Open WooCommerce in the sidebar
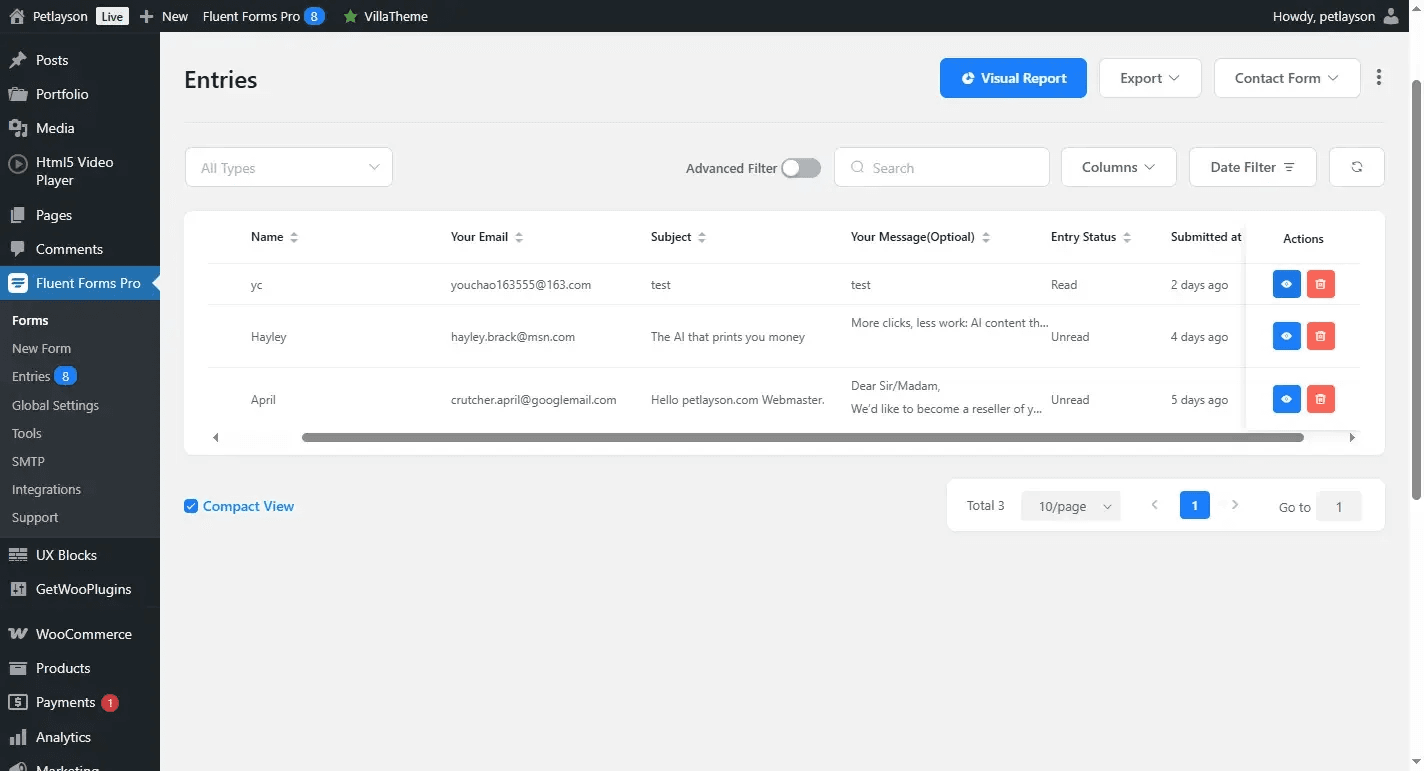Screen dimensions: 1424x771 [83, 634]
